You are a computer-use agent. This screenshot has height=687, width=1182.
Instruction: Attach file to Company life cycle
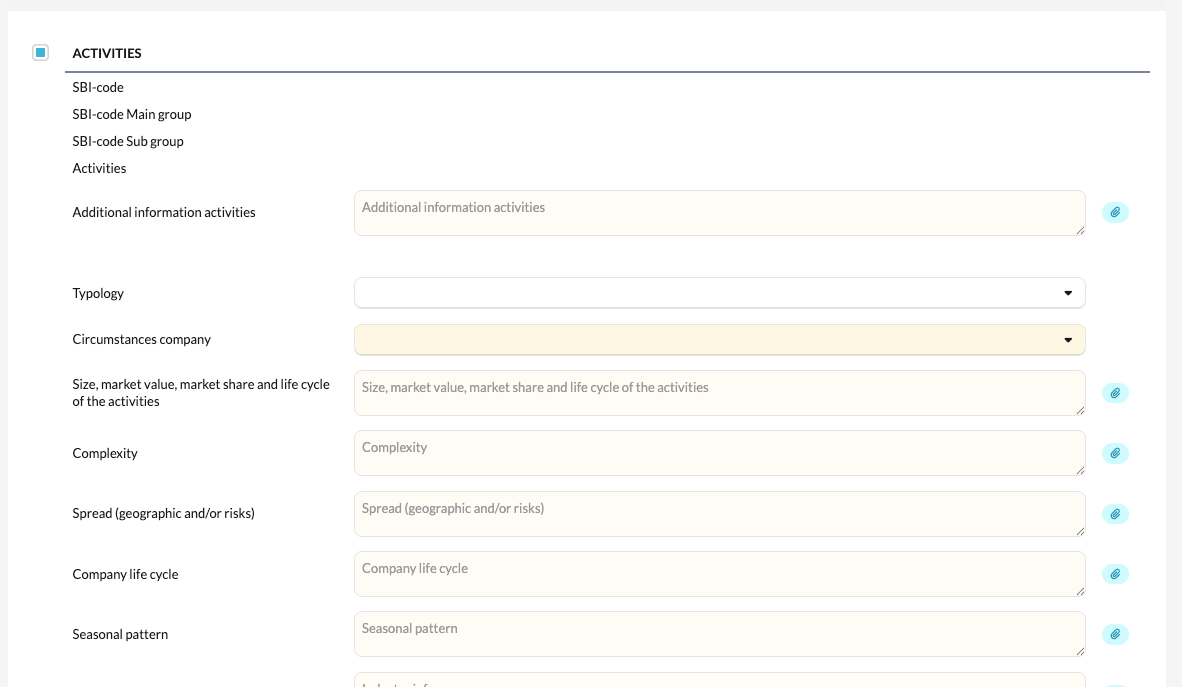tap(1115, 574)
